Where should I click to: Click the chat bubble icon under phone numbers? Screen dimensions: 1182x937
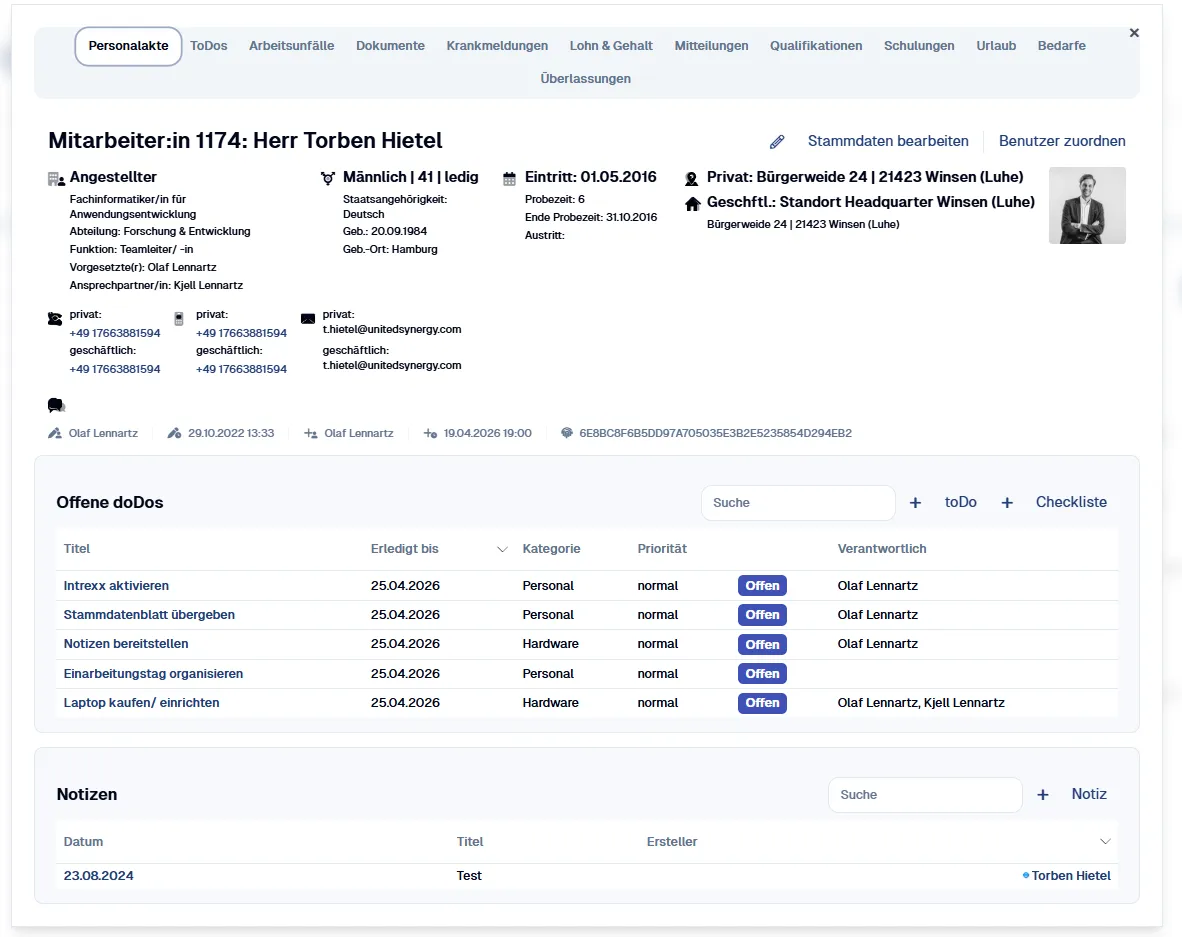pos(56,405)
